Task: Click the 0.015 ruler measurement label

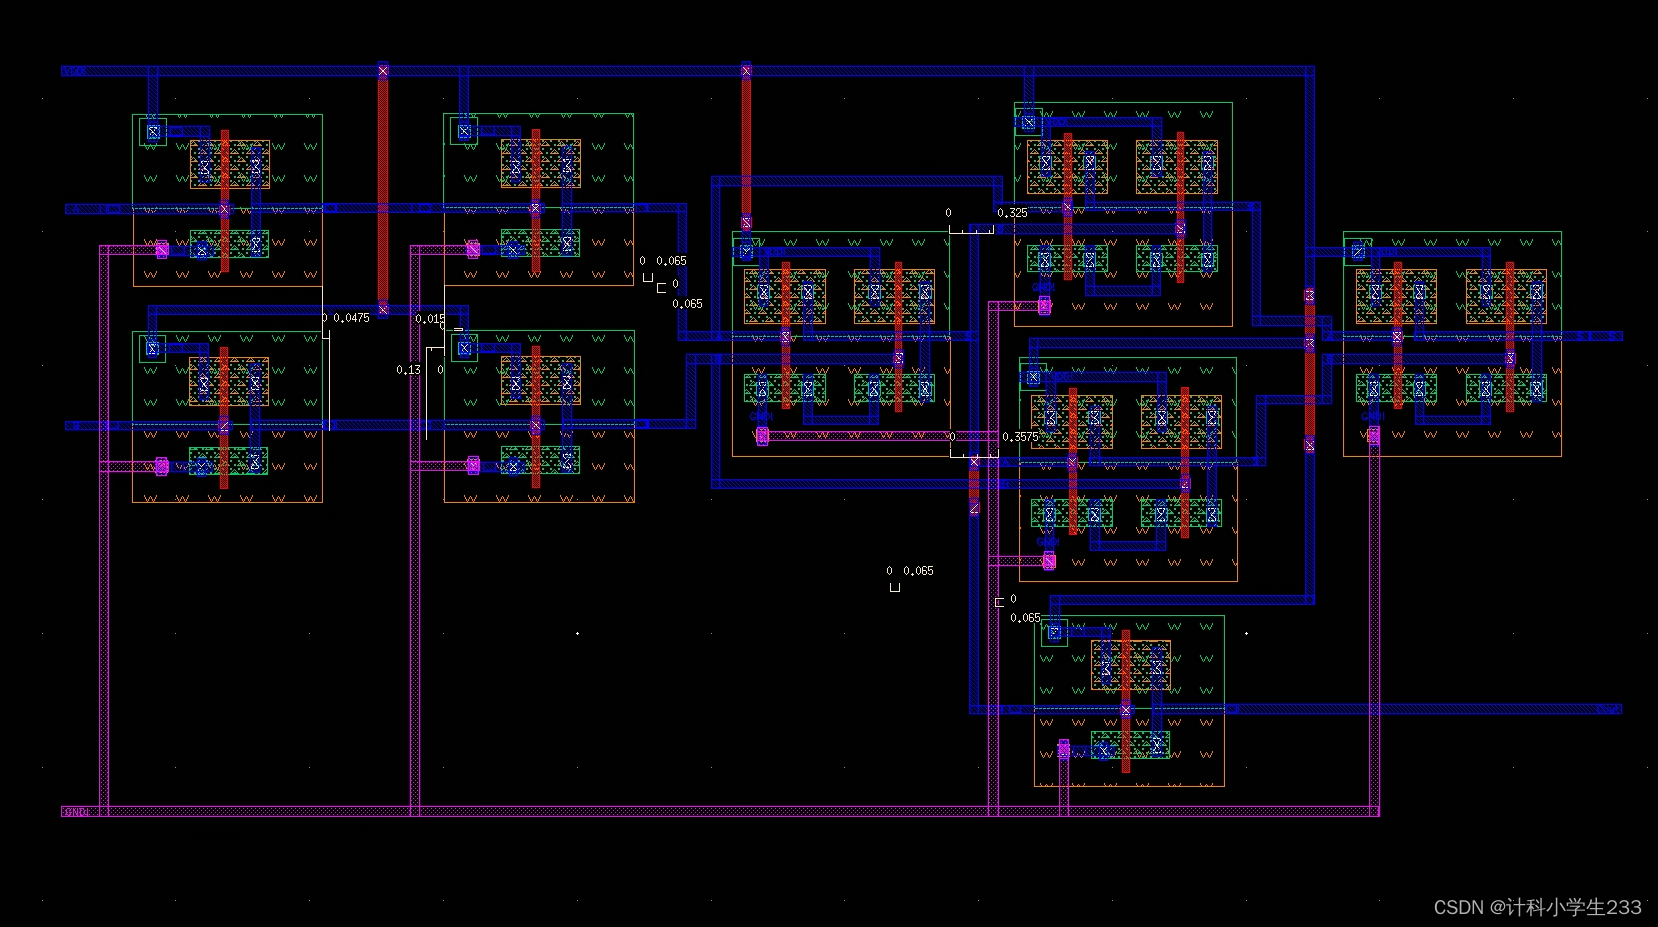Action: [431, 319]
